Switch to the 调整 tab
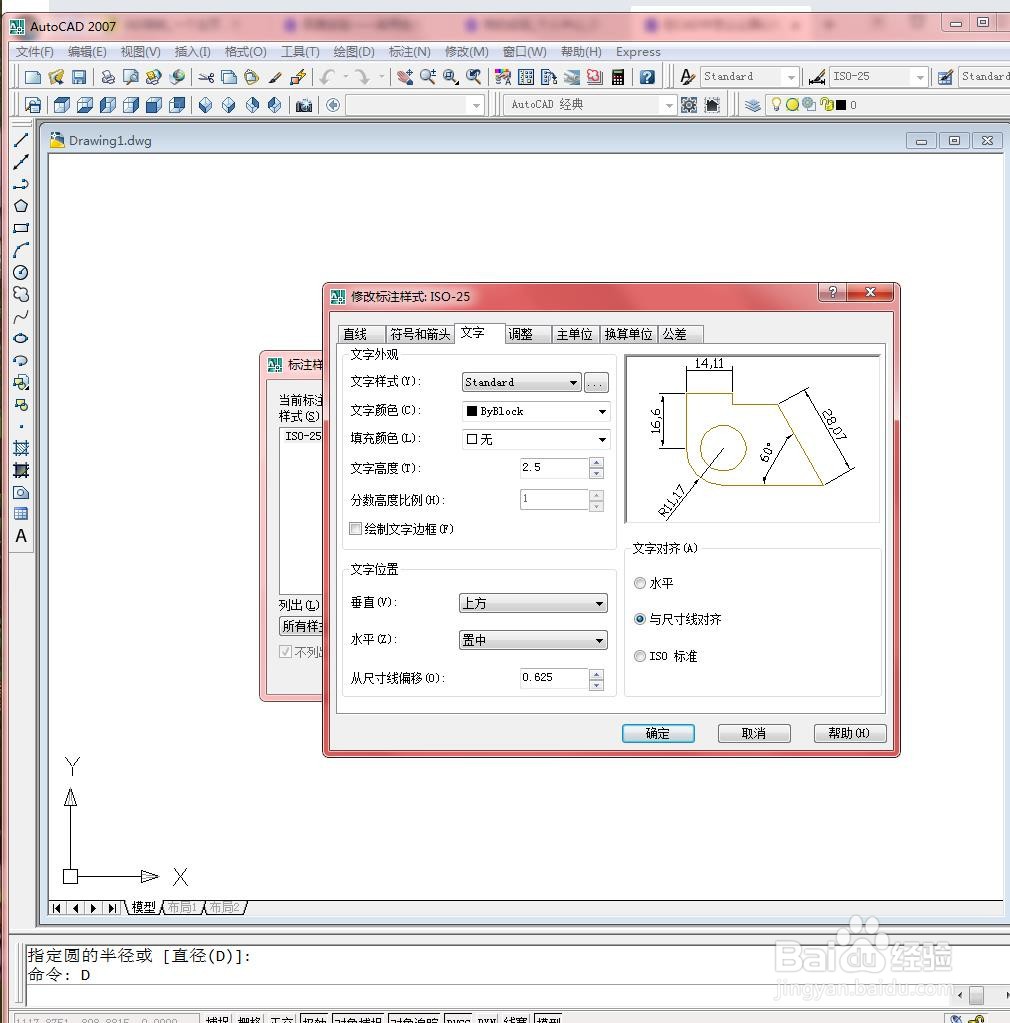 [527, 334]
